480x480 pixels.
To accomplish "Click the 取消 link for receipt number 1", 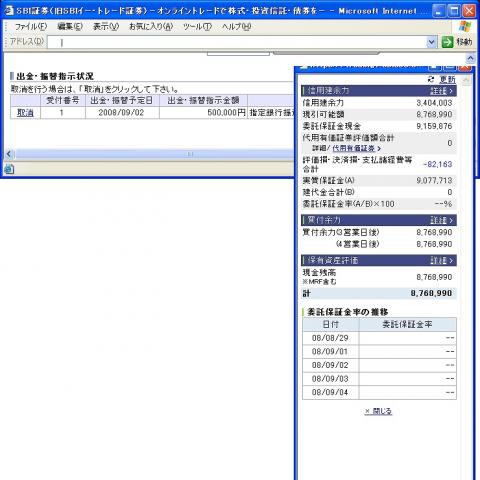I will 25,113.
